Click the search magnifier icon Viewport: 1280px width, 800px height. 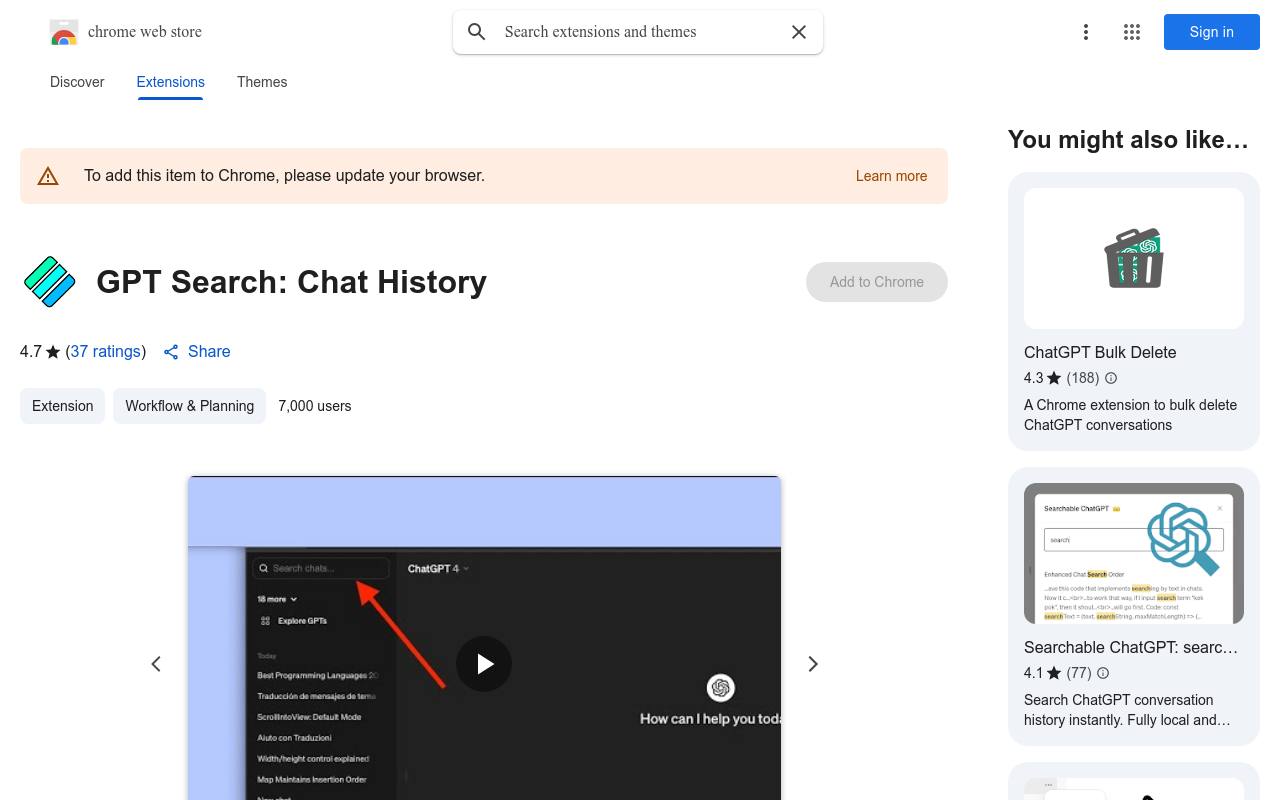(477, 32)
